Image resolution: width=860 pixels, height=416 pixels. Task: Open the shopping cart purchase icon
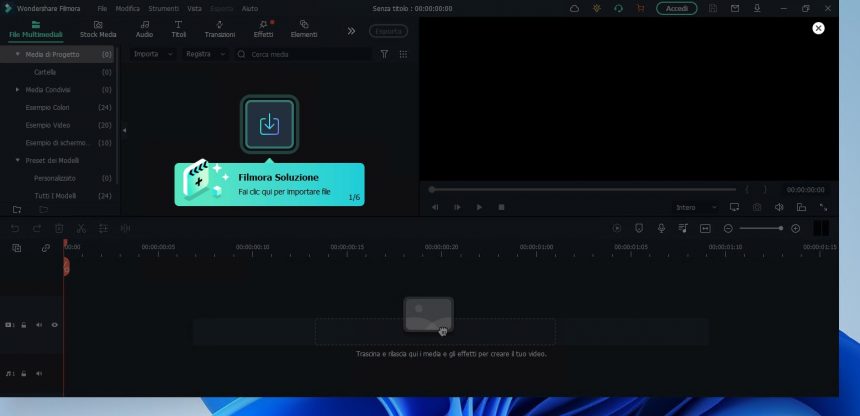(x=640, y=9)
